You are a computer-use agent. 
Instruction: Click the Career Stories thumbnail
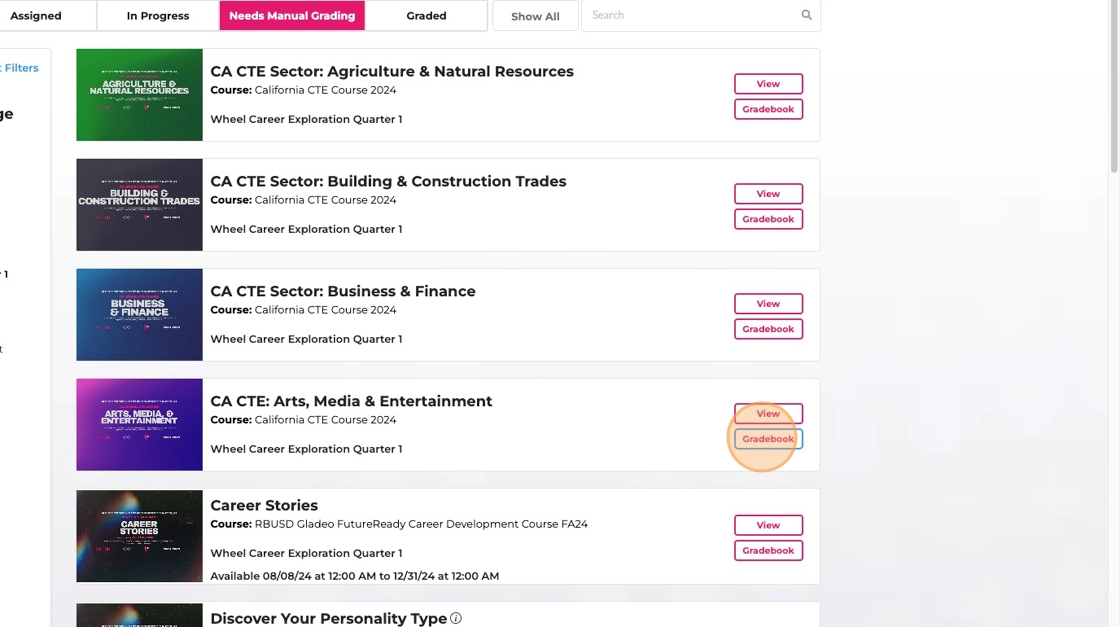[x=139, y=536]
